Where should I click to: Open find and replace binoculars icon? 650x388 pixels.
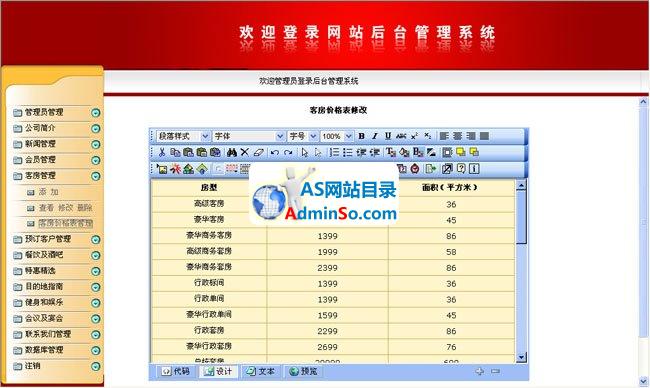[x=232, y=152]
